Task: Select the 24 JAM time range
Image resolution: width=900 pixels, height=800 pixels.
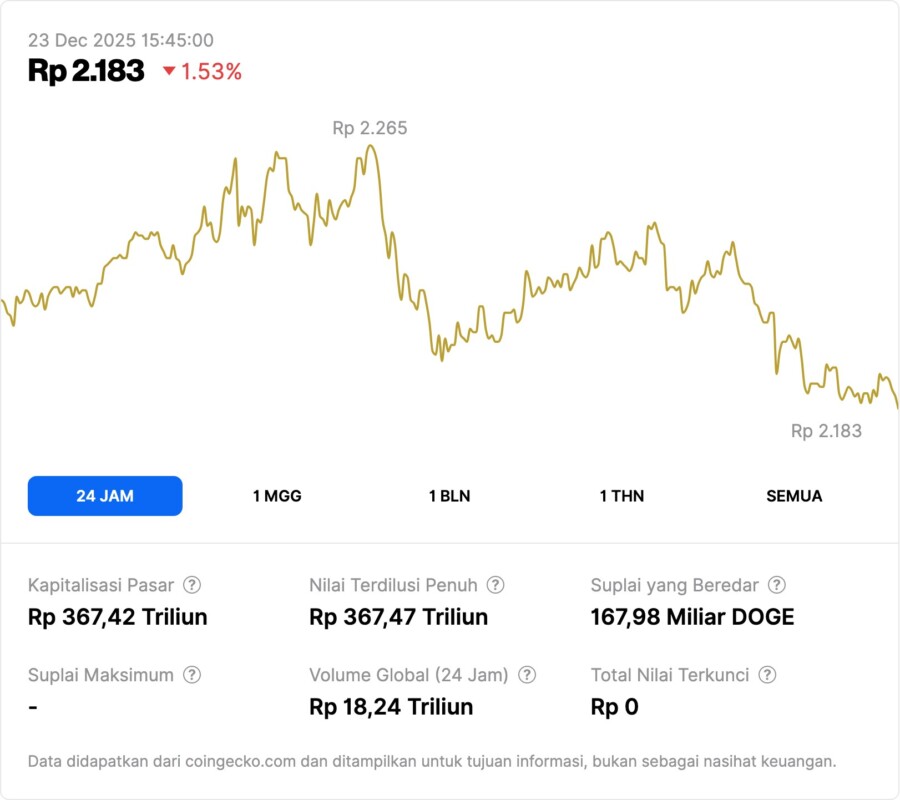Action: (105, 496)
